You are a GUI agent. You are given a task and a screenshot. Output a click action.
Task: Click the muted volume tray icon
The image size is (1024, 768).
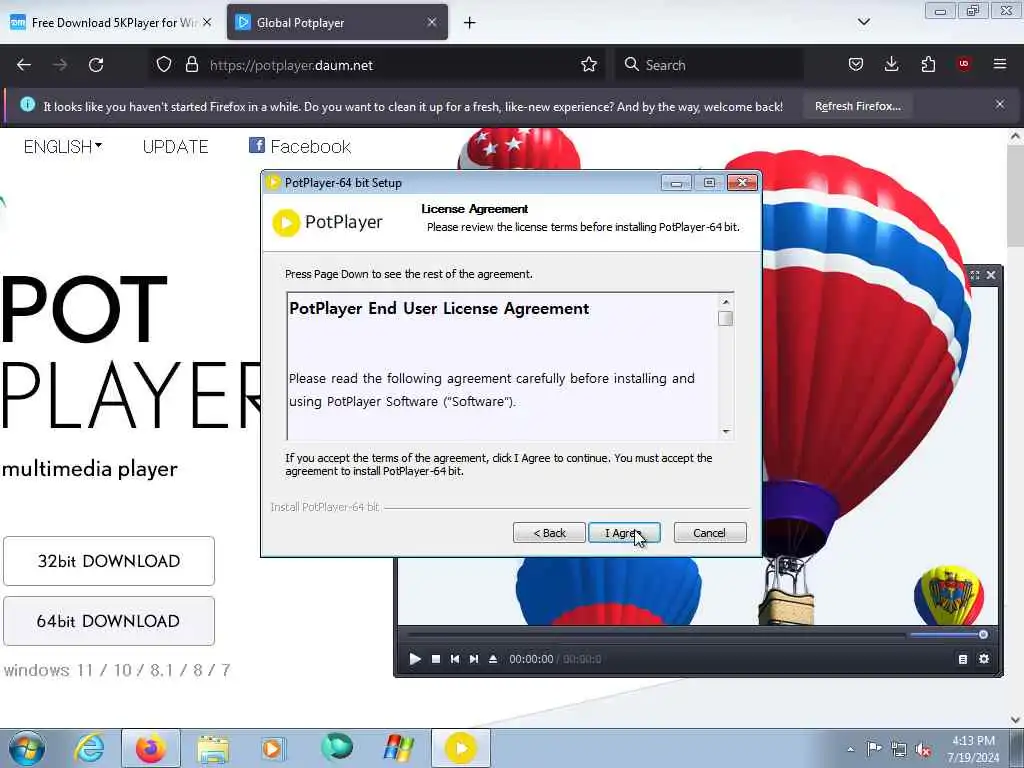(x=923, y=750)
